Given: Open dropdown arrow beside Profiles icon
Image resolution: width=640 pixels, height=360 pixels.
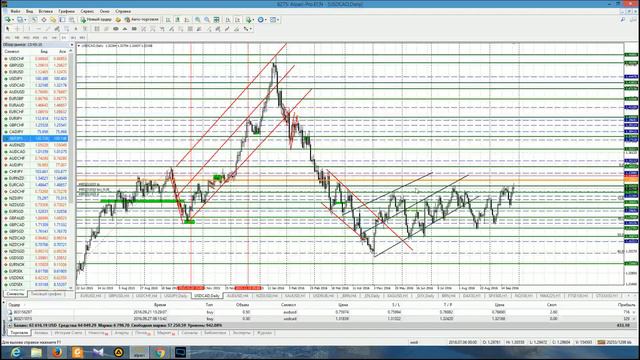Looking at the screenshot, I should (x=25, y=20).
